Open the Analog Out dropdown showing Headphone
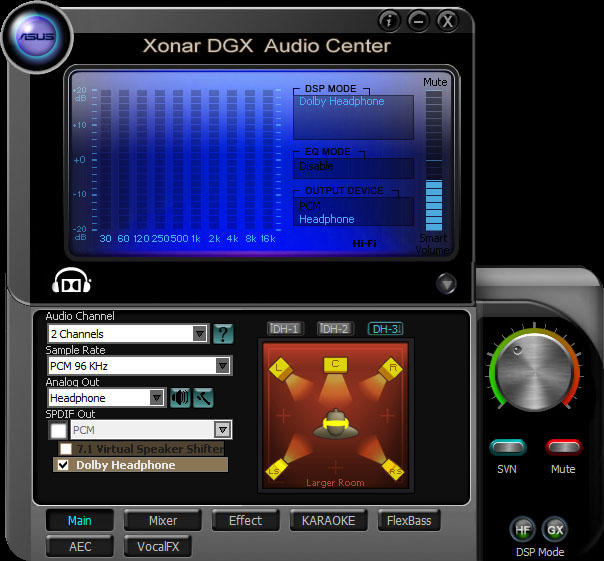 pos(107,398)
